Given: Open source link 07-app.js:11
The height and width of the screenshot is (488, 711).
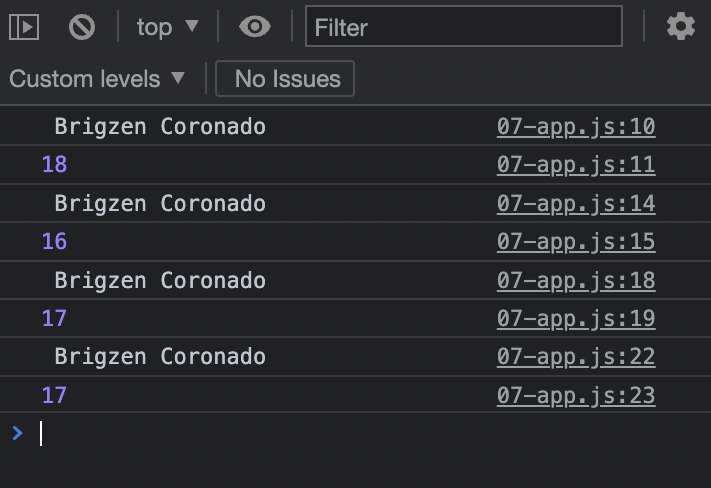Looking at the screenshot, I should [576, 165].
